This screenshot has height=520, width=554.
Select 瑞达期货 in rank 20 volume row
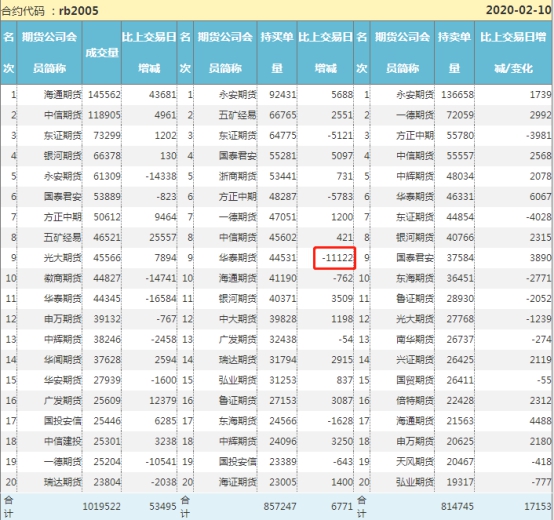63,482
